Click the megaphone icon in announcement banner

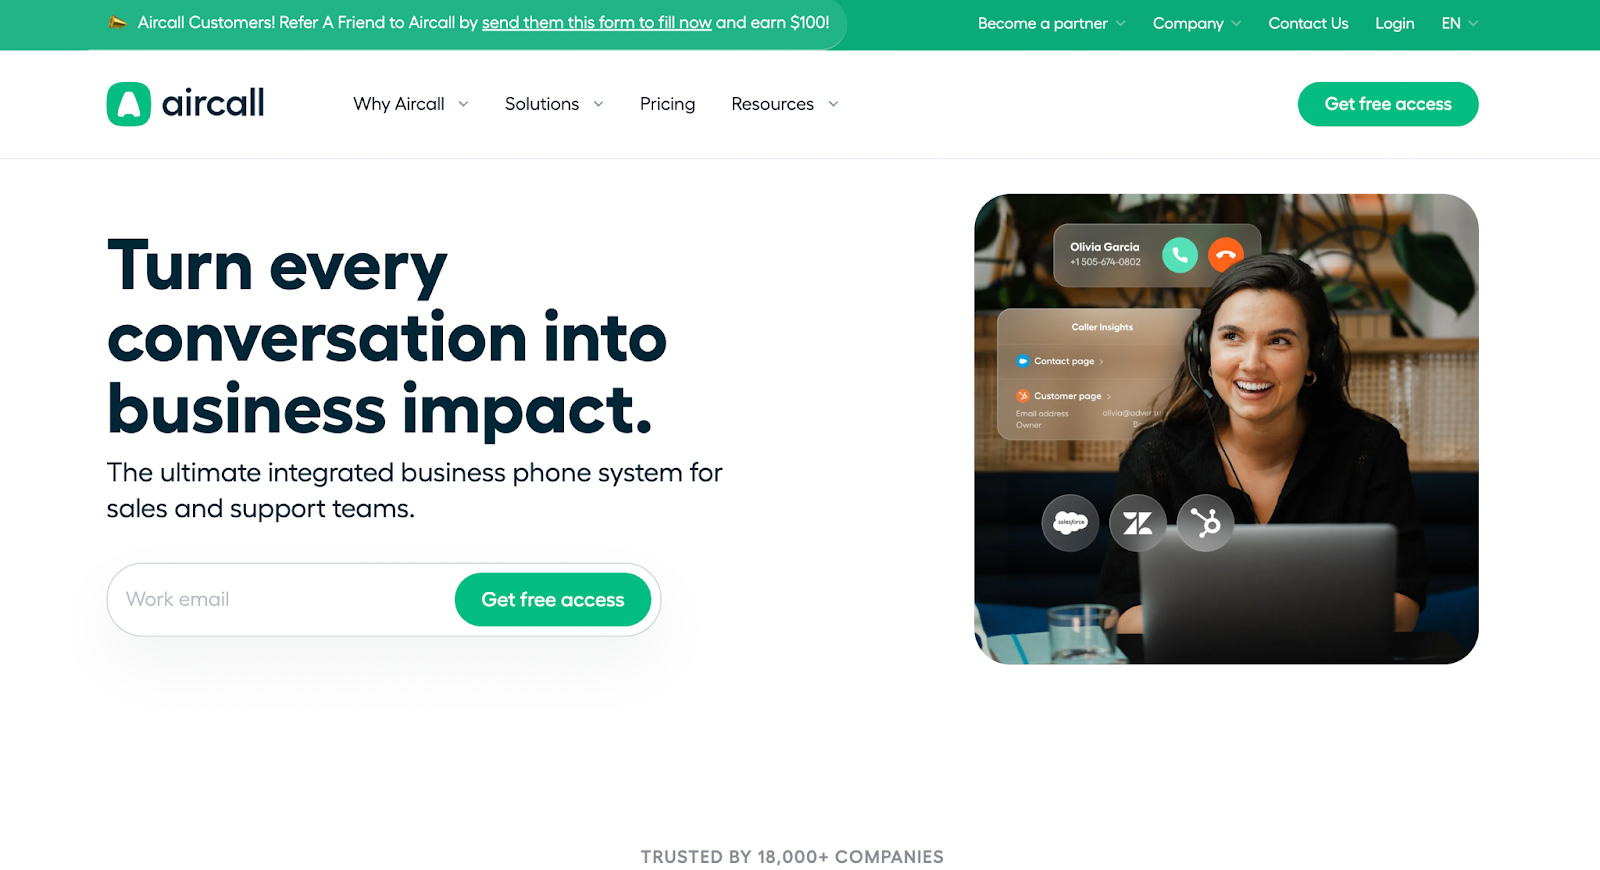click(x=118, y=22)
